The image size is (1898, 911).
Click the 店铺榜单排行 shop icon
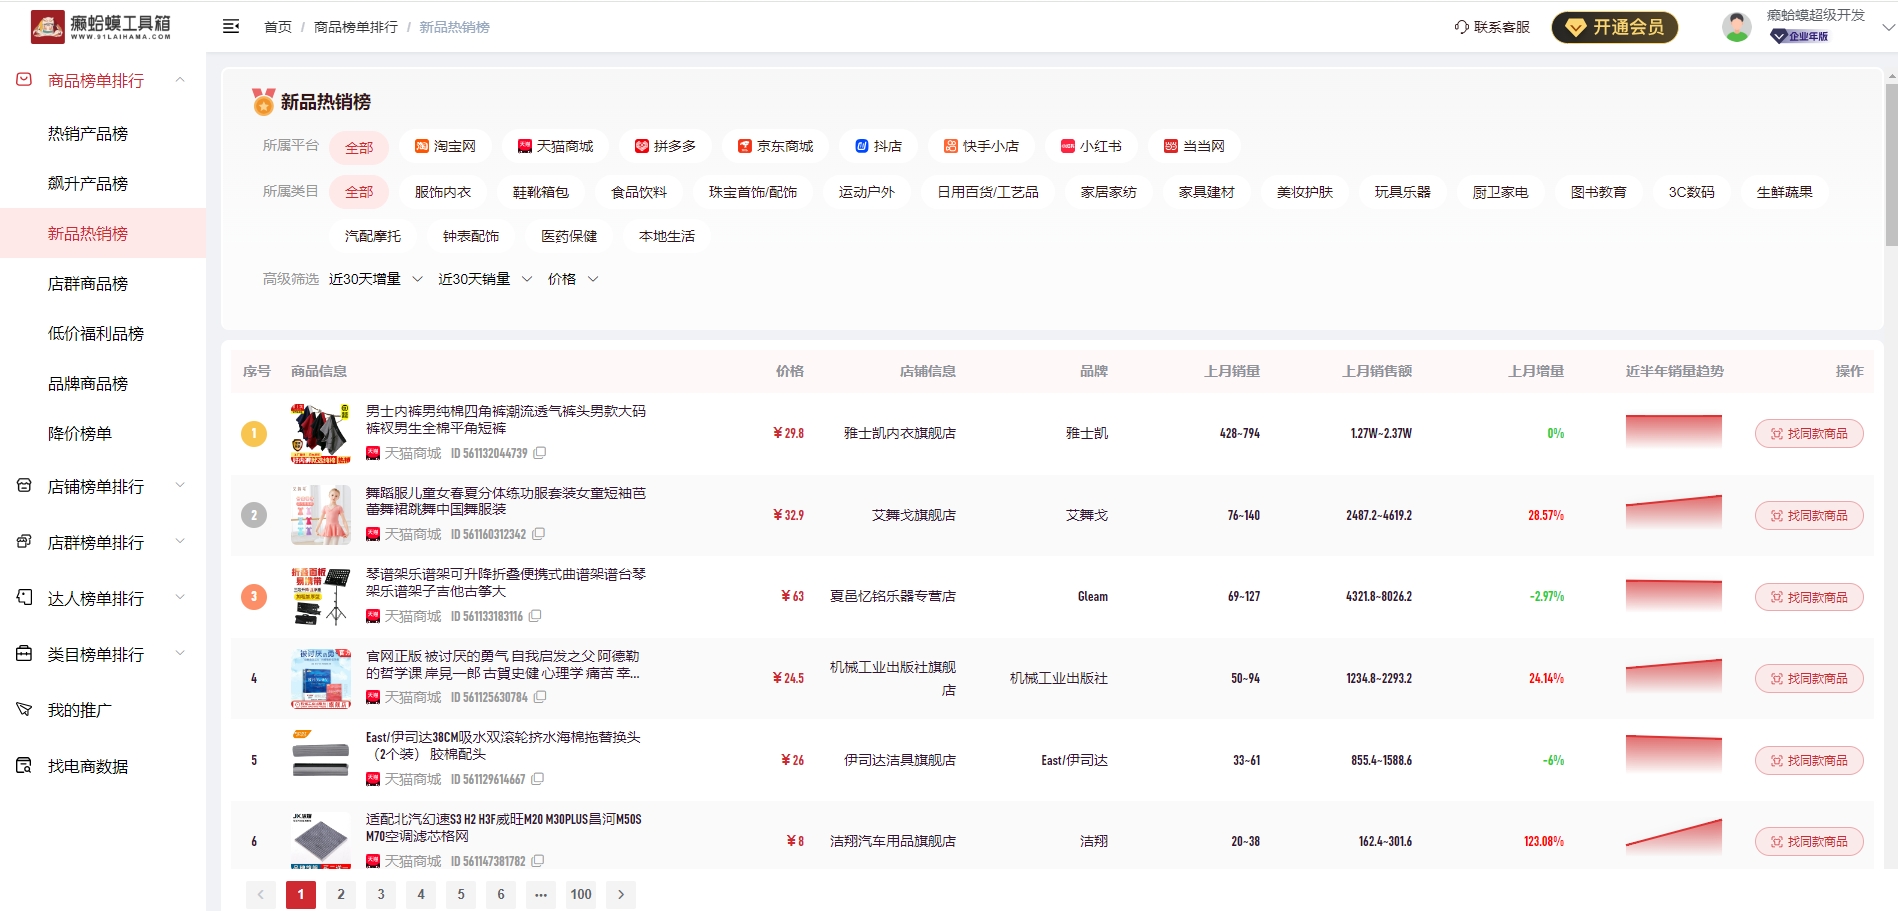pyautogui.click(x=24, y=486)
